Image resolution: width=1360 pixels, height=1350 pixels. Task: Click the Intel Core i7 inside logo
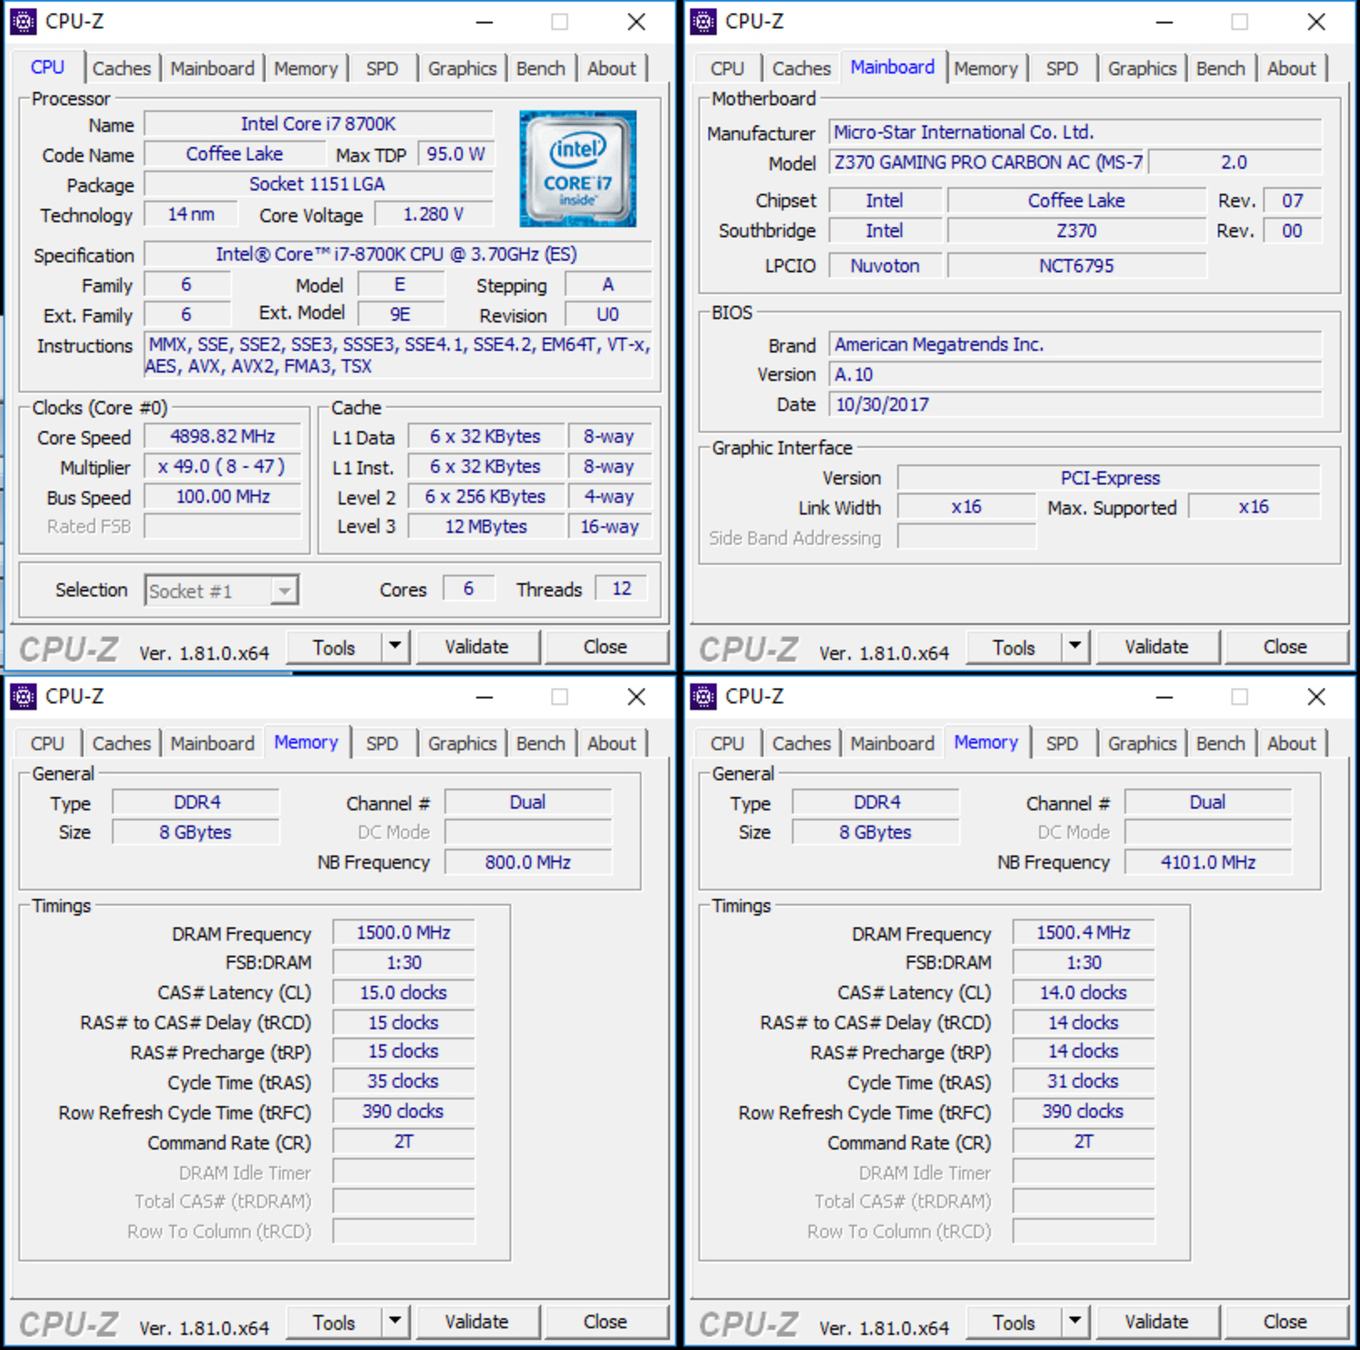click(578, 168)
